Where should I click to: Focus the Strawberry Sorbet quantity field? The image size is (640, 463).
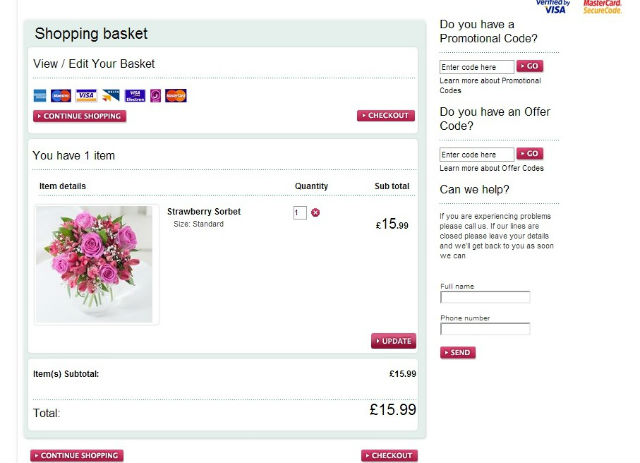pos(299,212)
